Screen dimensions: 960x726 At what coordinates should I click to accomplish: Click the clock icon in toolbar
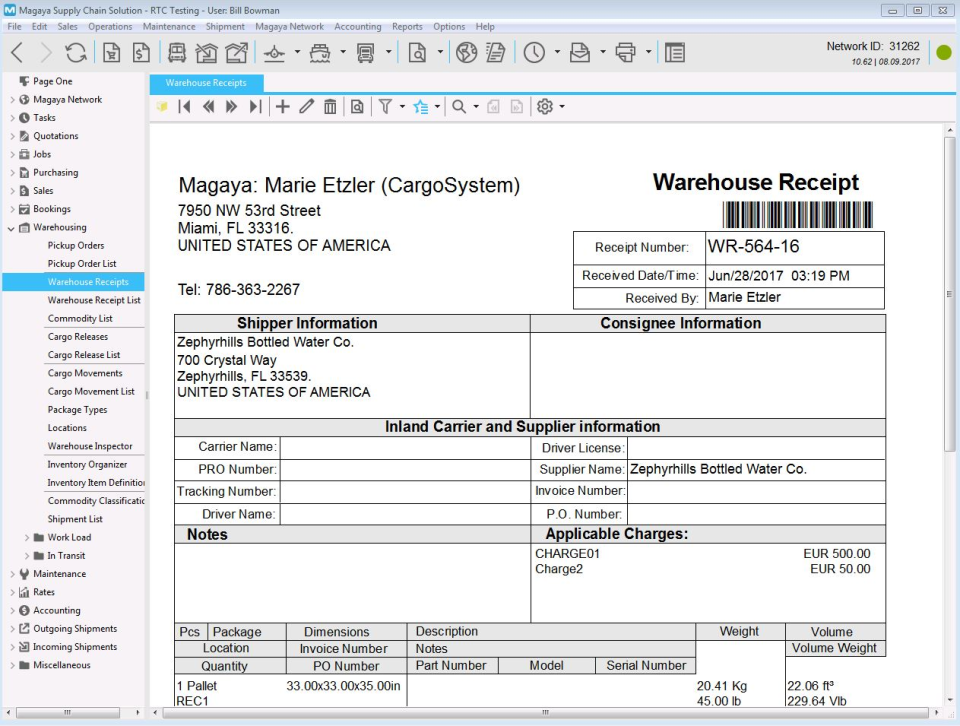(534, 53)
